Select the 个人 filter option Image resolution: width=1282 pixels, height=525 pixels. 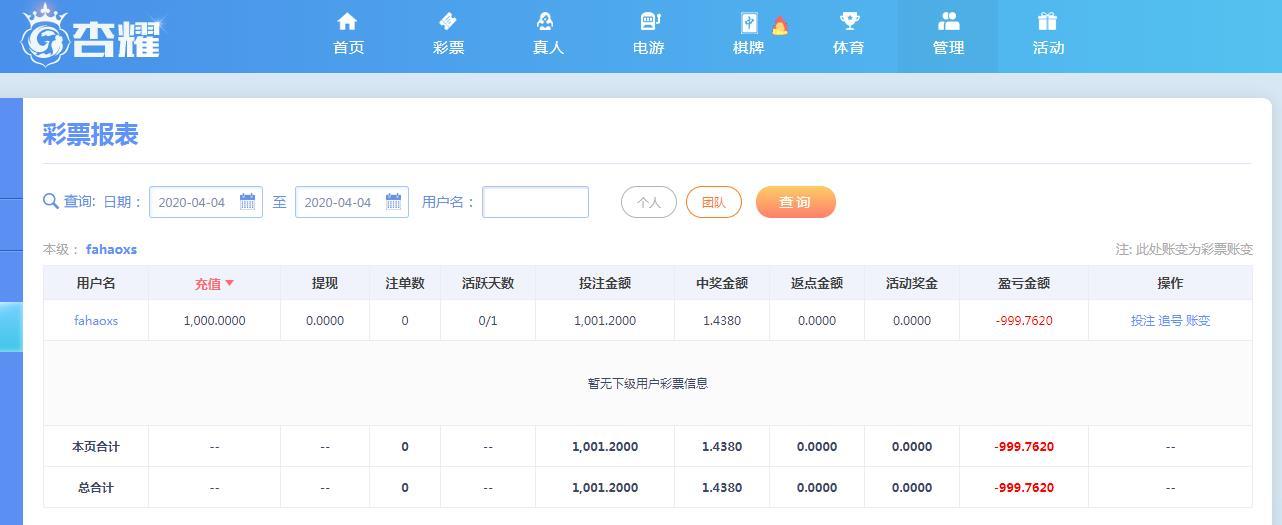pyautogui.click(x=649, y=202)
